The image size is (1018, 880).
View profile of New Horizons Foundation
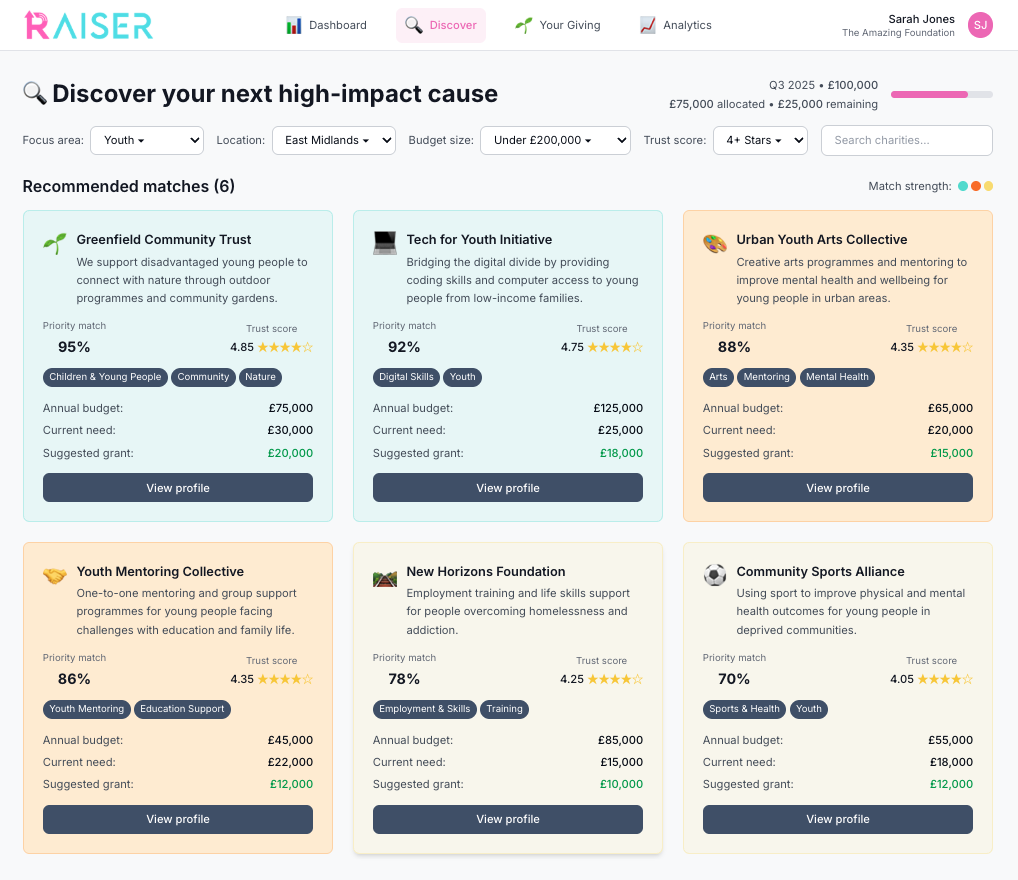click(508, 820)
